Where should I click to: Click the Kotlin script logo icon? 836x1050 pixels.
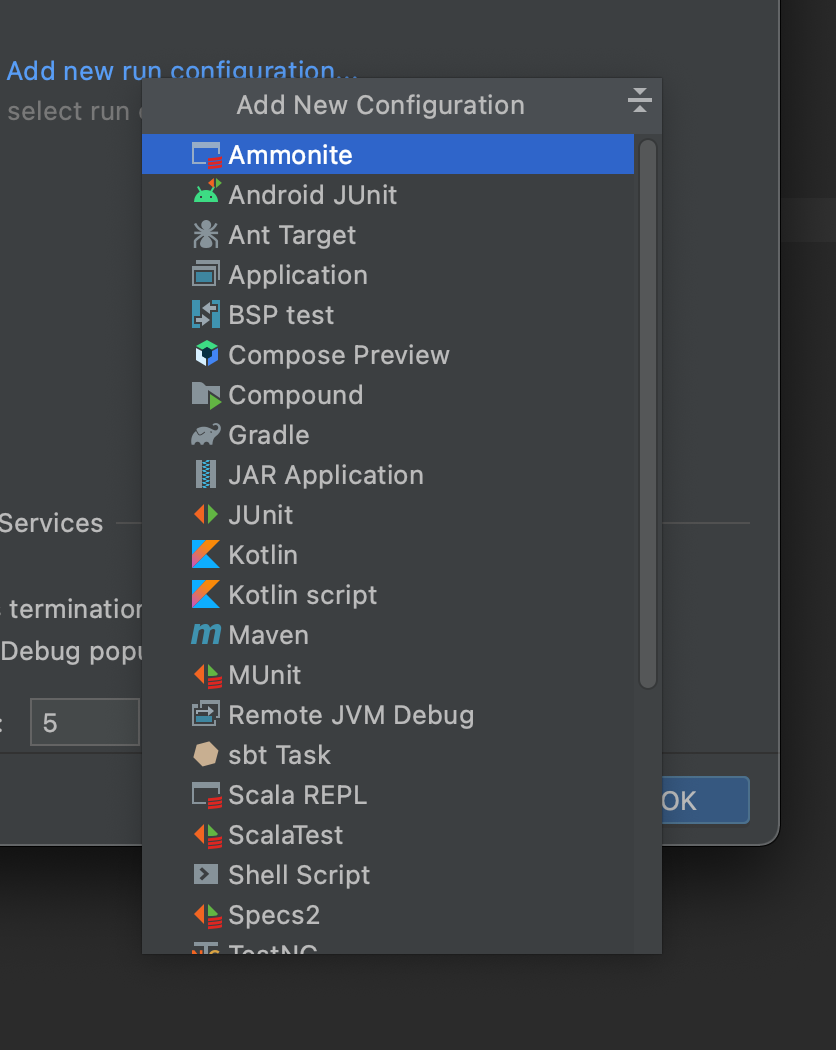(x=206, y=595)
